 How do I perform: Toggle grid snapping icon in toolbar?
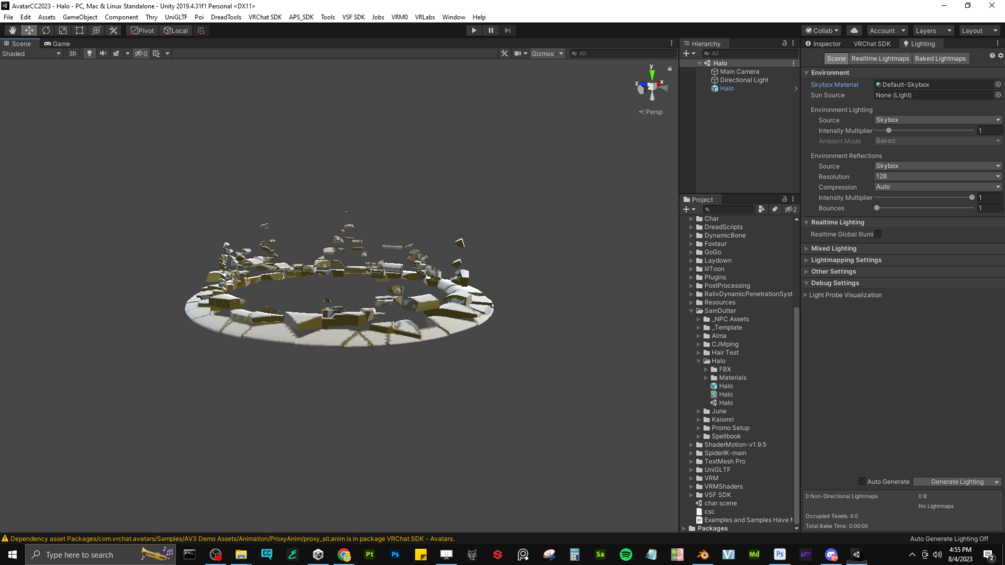pyautogui.click(x=201, y=30)
